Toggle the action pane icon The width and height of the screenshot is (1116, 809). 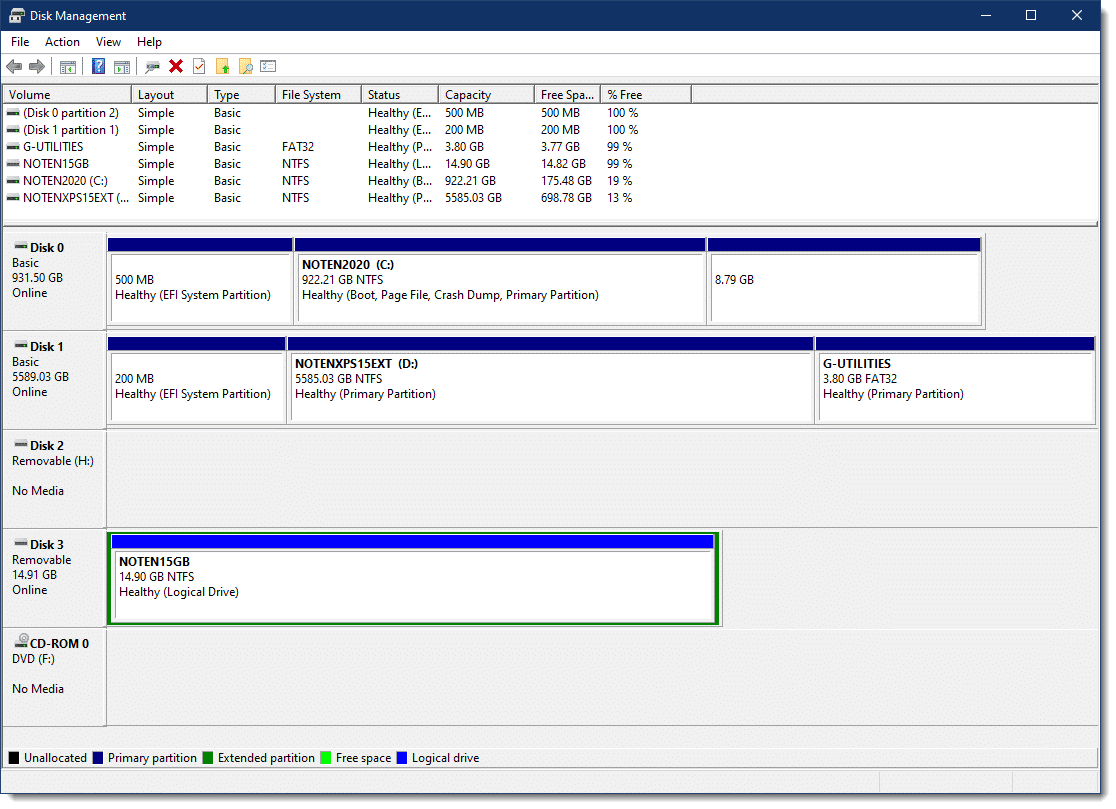coord(121,66)
